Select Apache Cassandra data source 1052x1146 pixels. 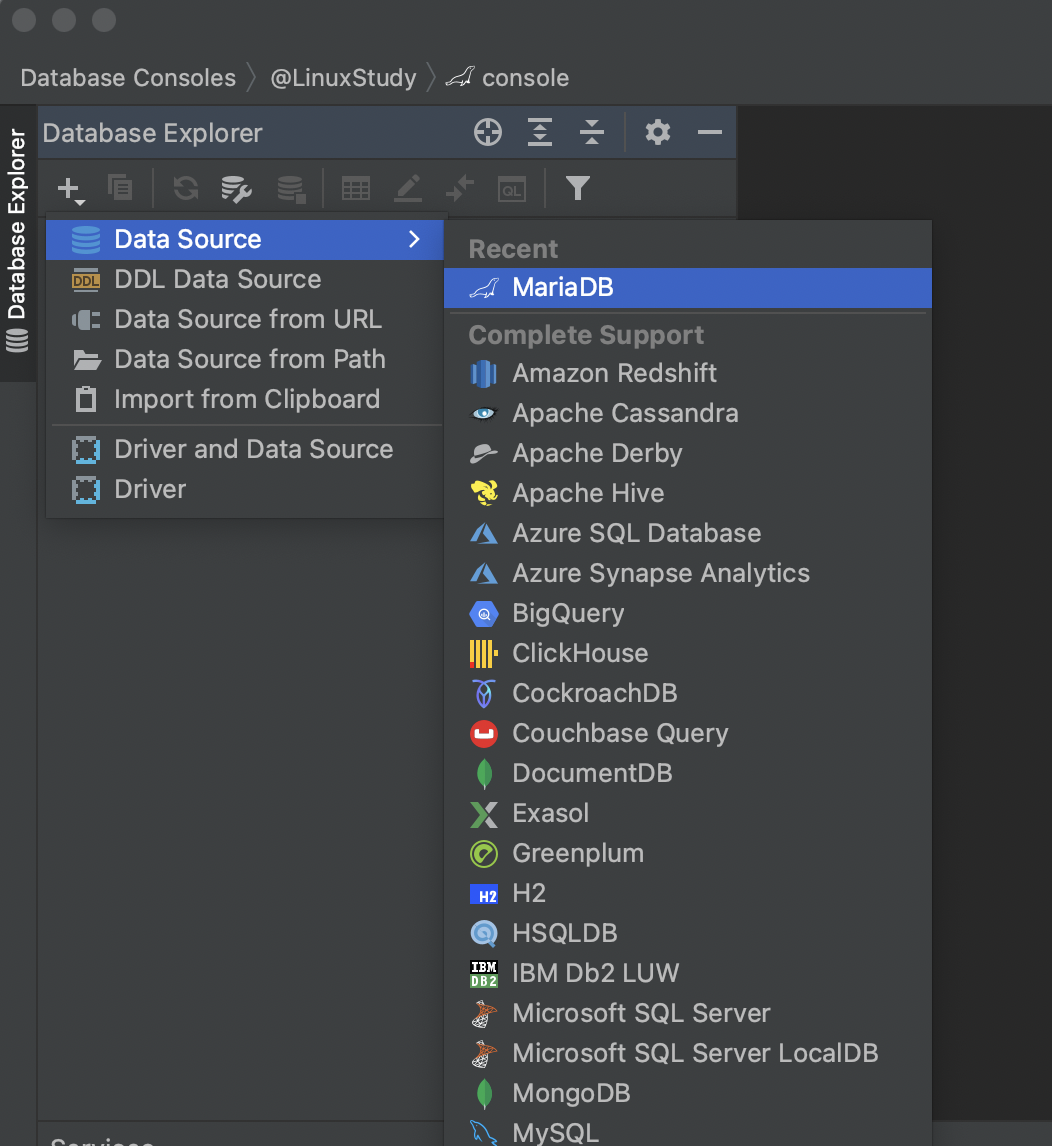tap(688, 414)
